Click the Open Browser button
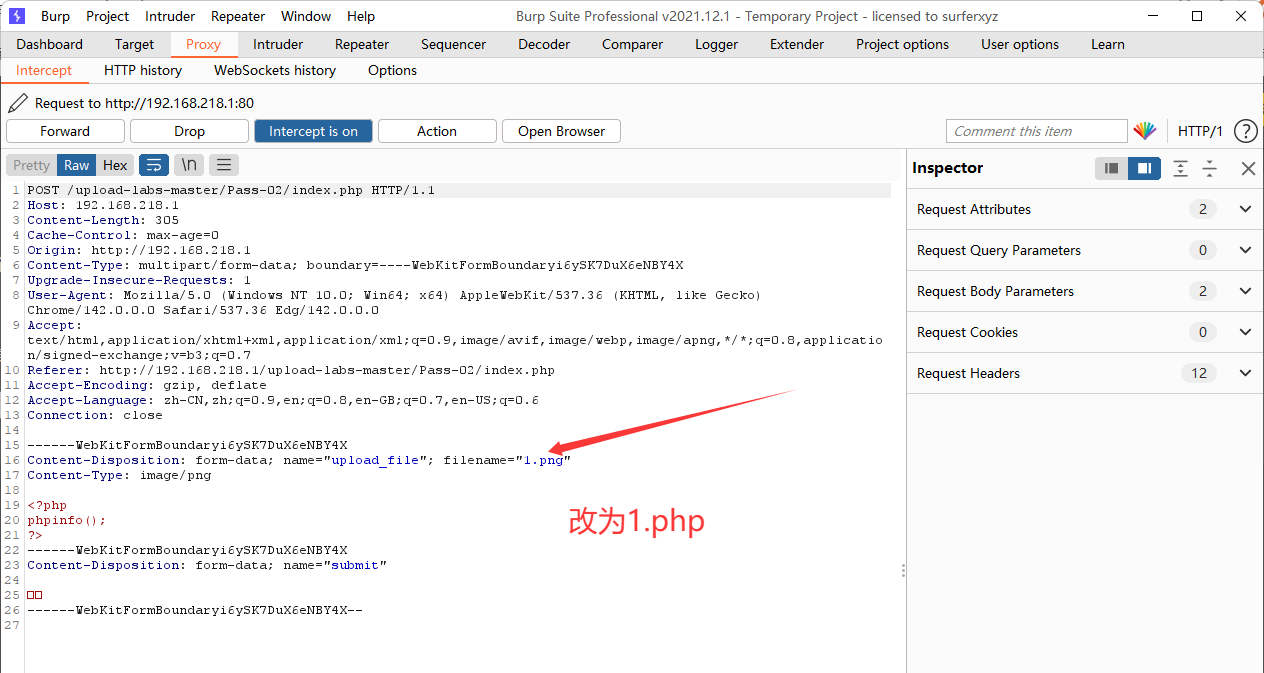The width and height of the screenshot is (1264, 673). coord(561,131)
